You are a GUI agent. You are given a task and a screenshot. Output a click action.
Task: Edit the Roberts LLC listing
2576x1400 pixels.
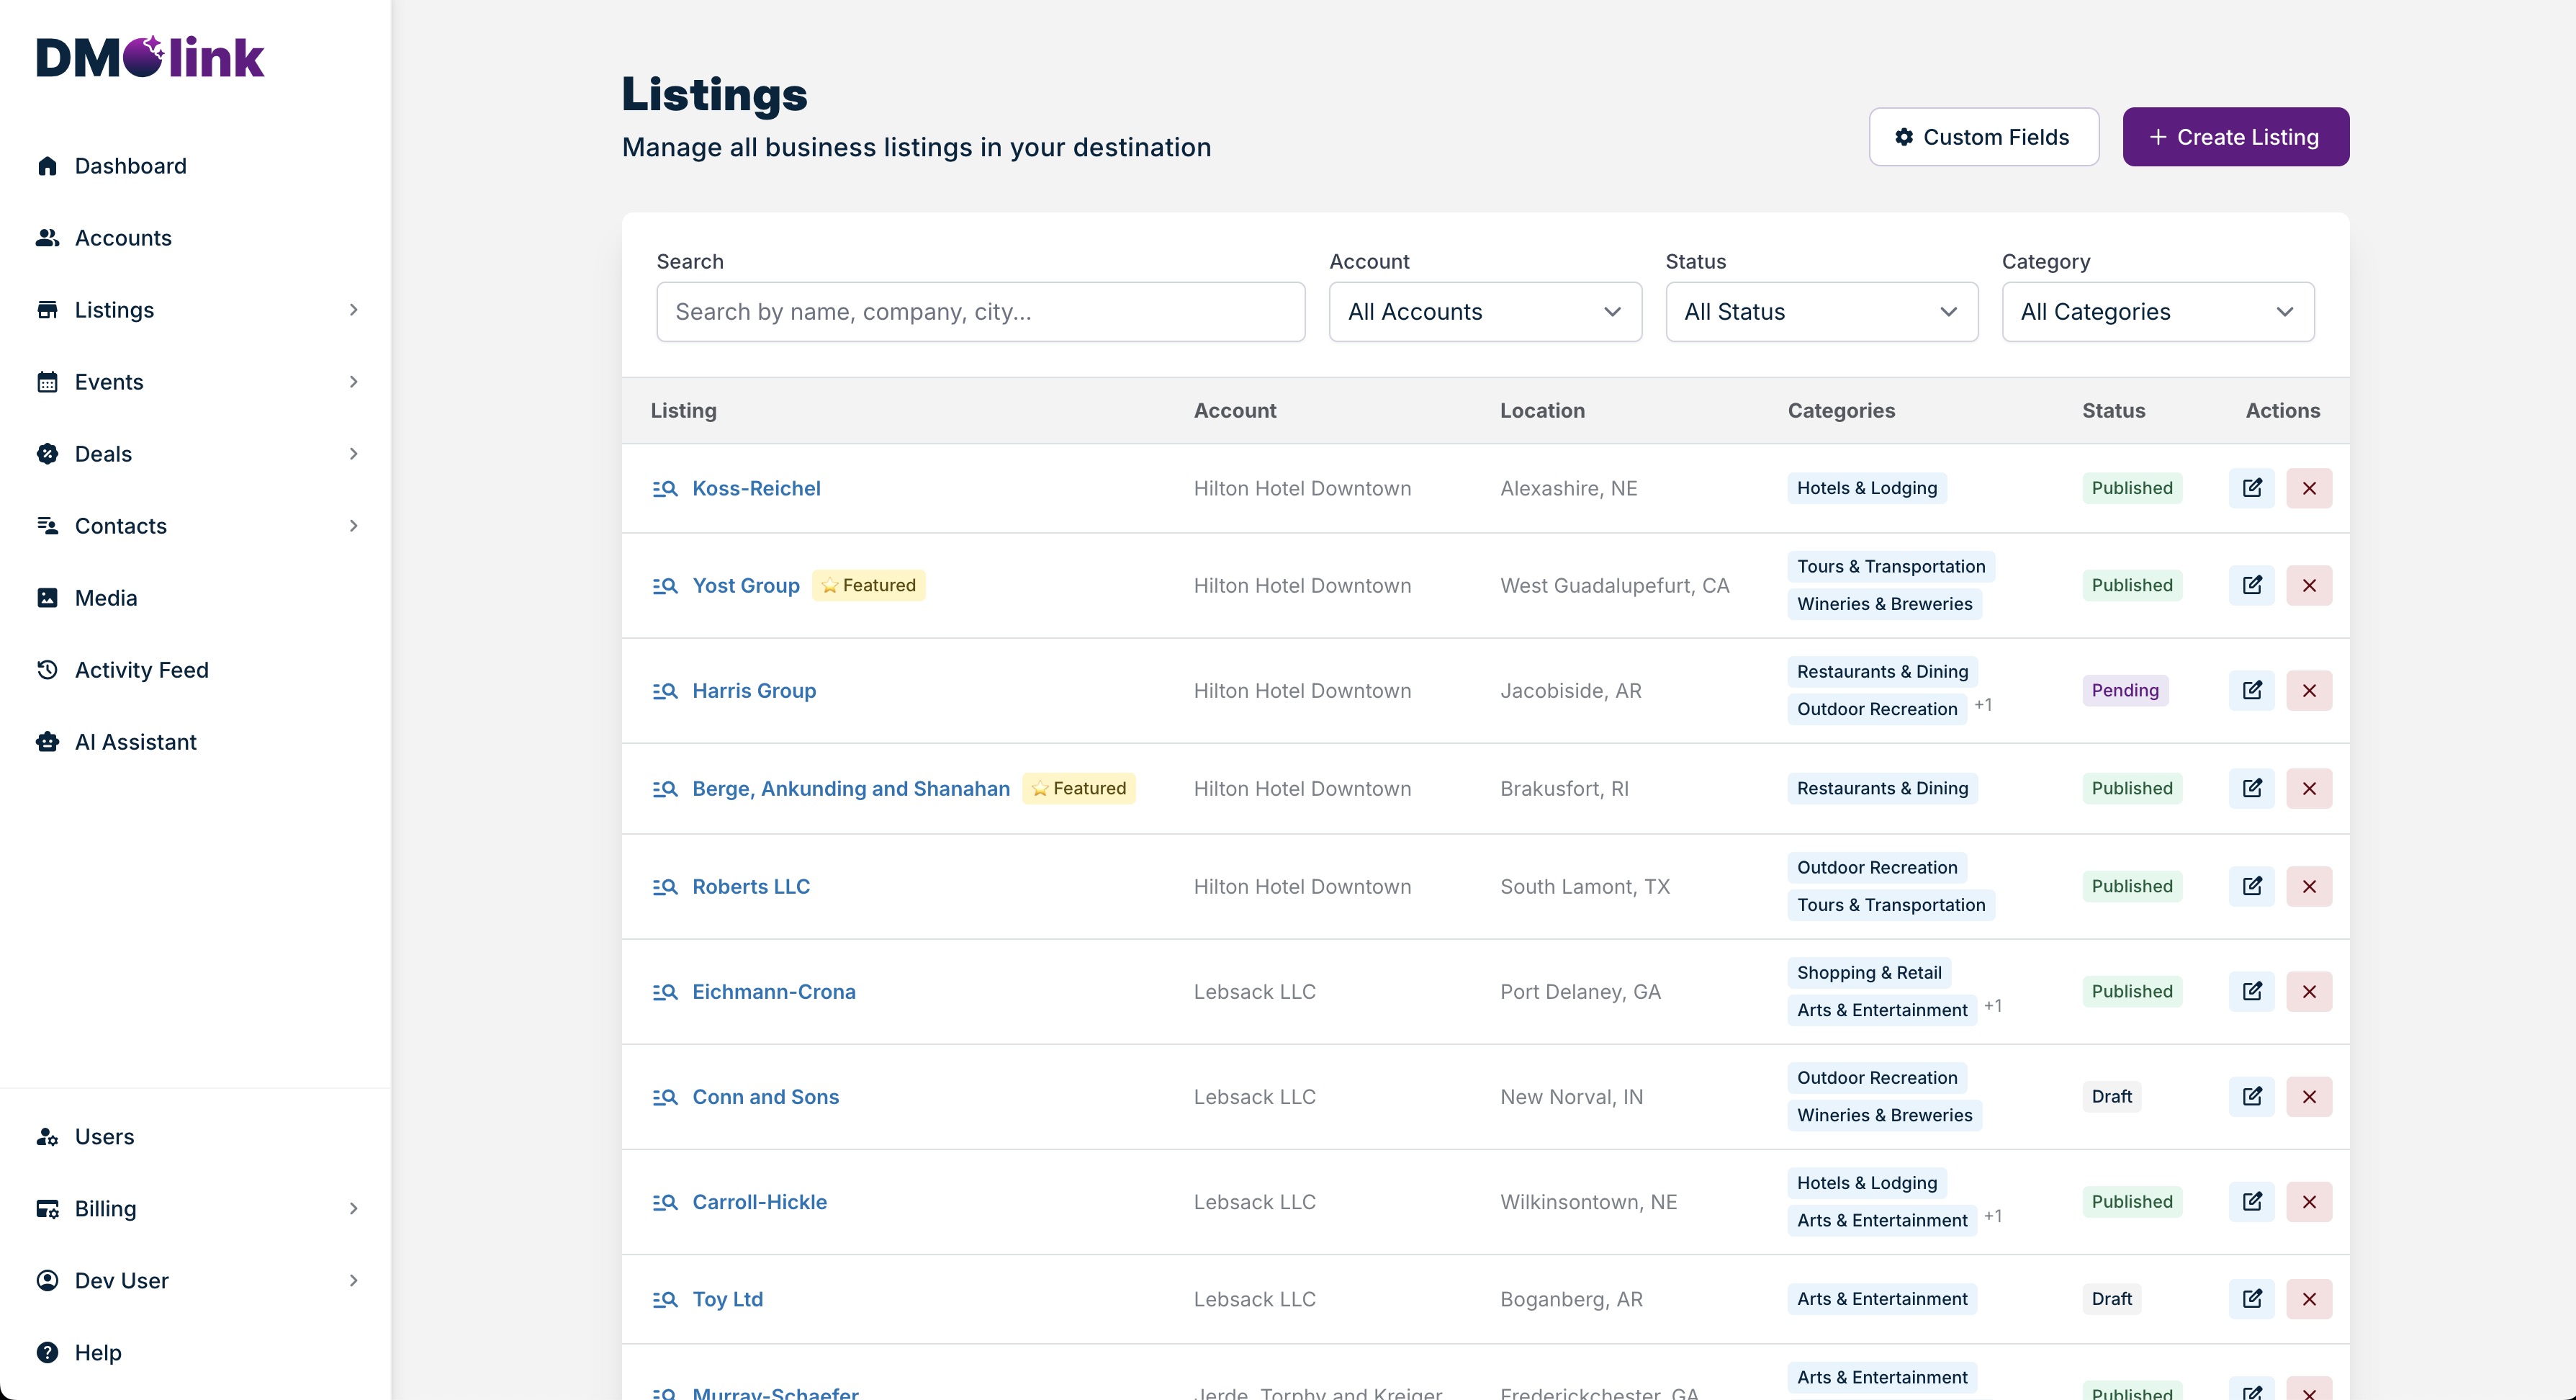point(2251,886)
